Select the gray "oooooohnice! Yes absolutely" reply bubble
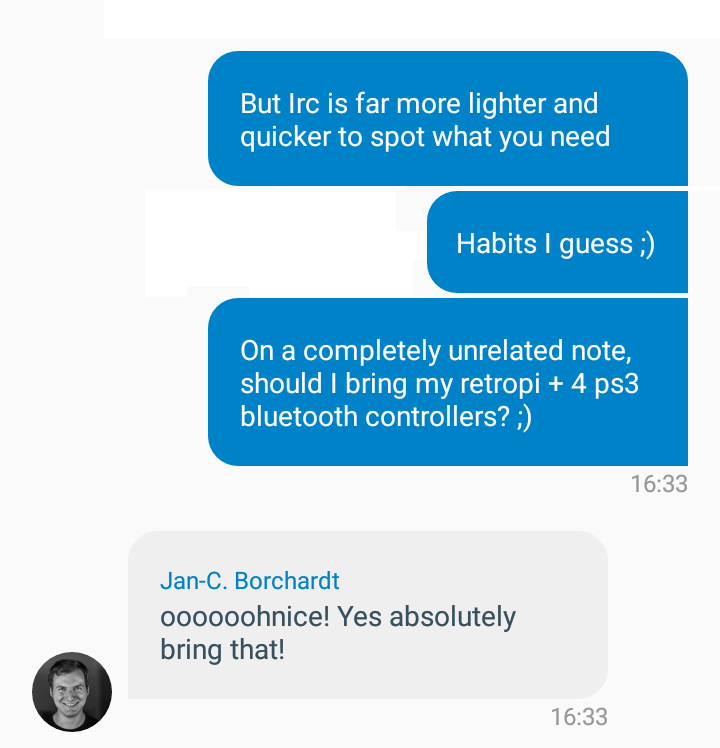720x748 pixels. (368, 615)
